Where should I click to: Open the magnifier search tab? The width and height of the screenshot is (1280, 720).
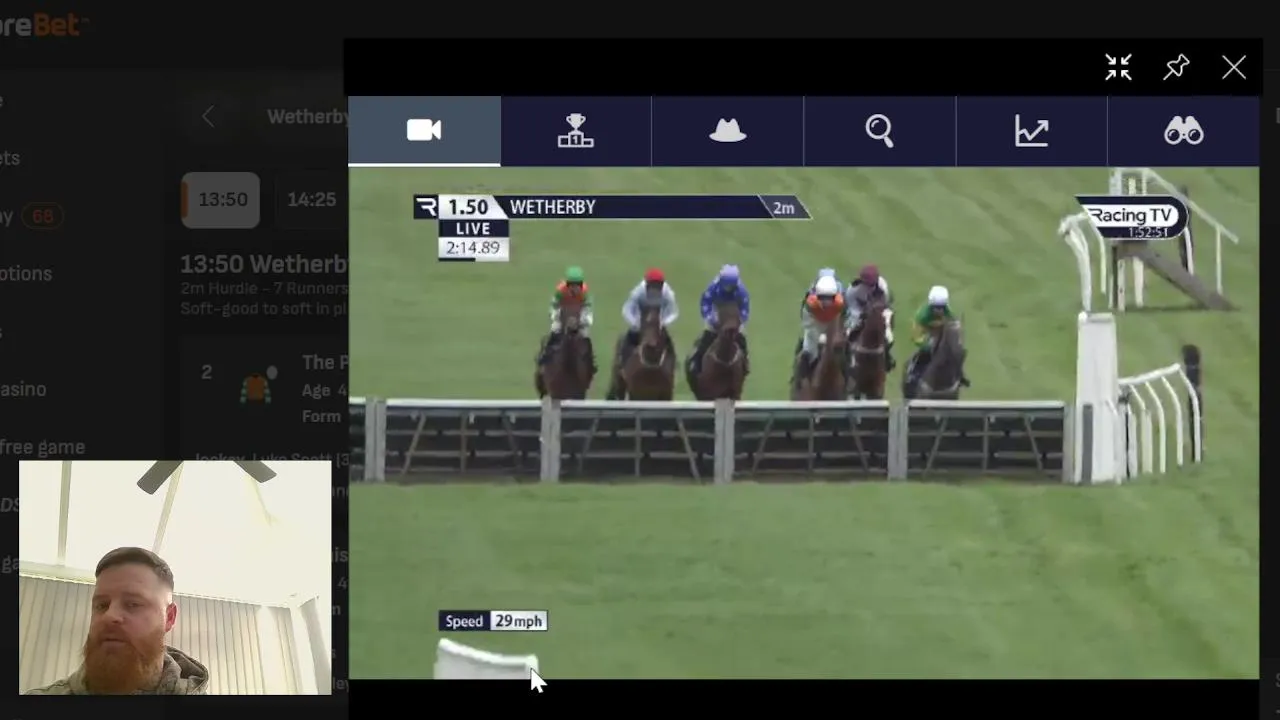879,130
